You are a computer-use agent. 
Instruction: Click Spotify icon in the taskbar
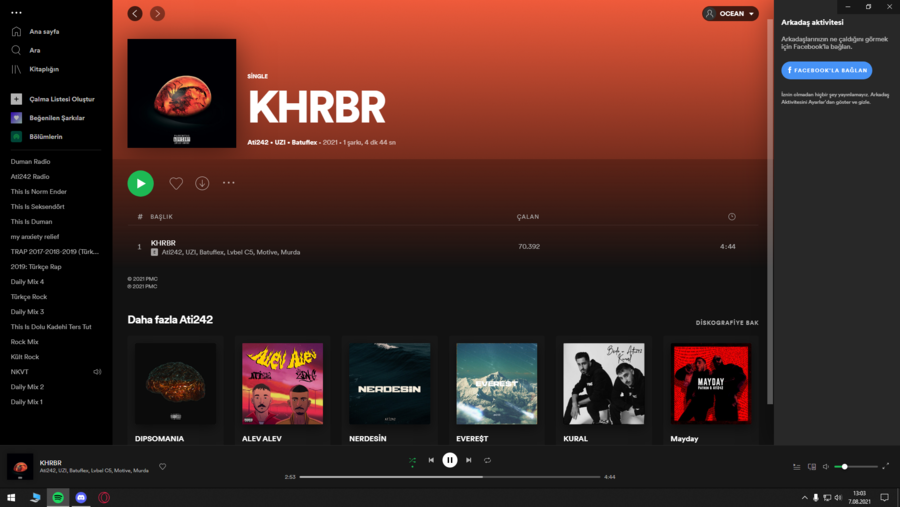pyautogui.click(x=58, y=497)
